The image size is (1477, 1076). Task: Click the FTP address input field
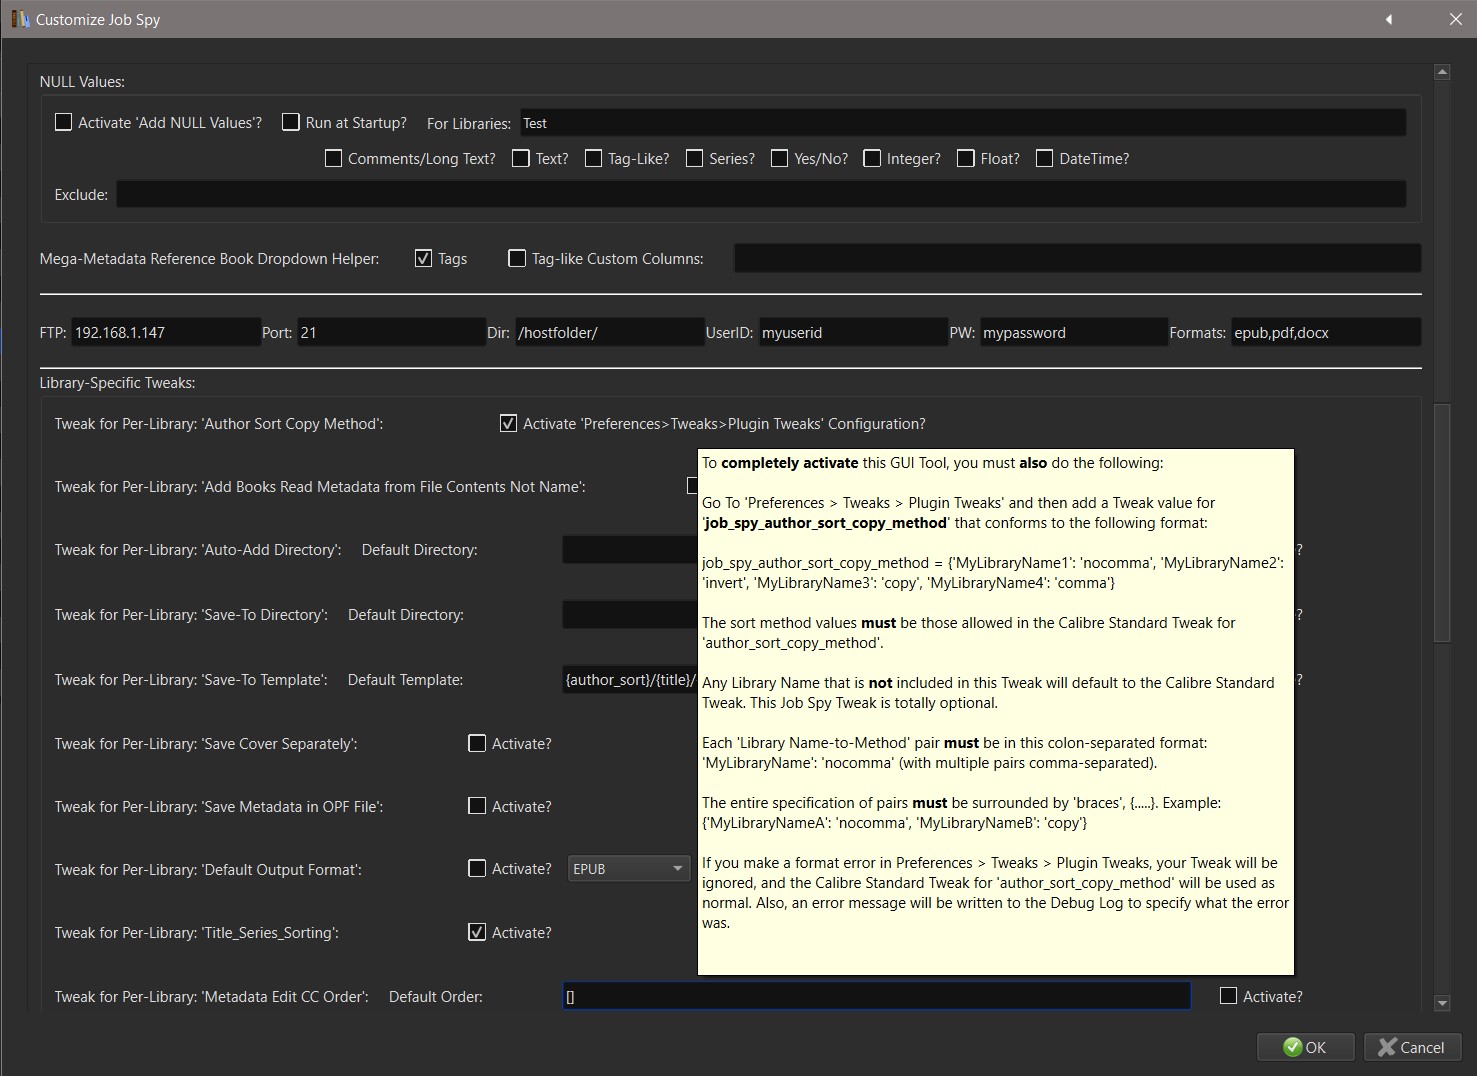[165, 333]
